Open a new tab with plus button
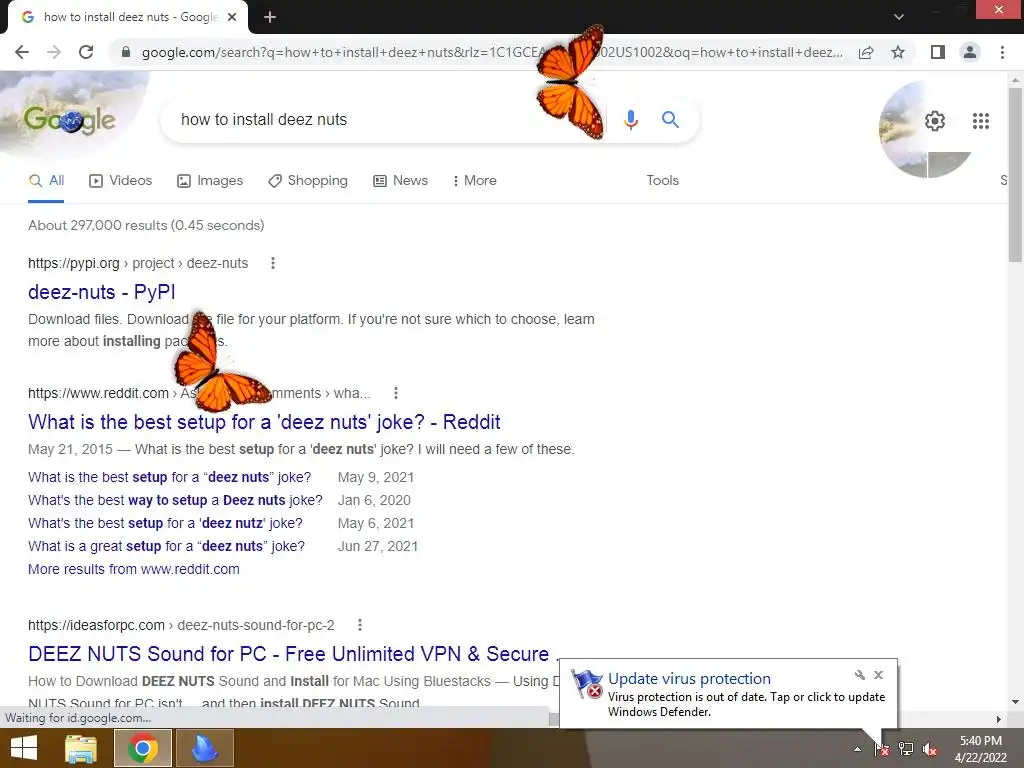Image resolution: width=1024 pixels, height=768 pixels. coord(270,17)
